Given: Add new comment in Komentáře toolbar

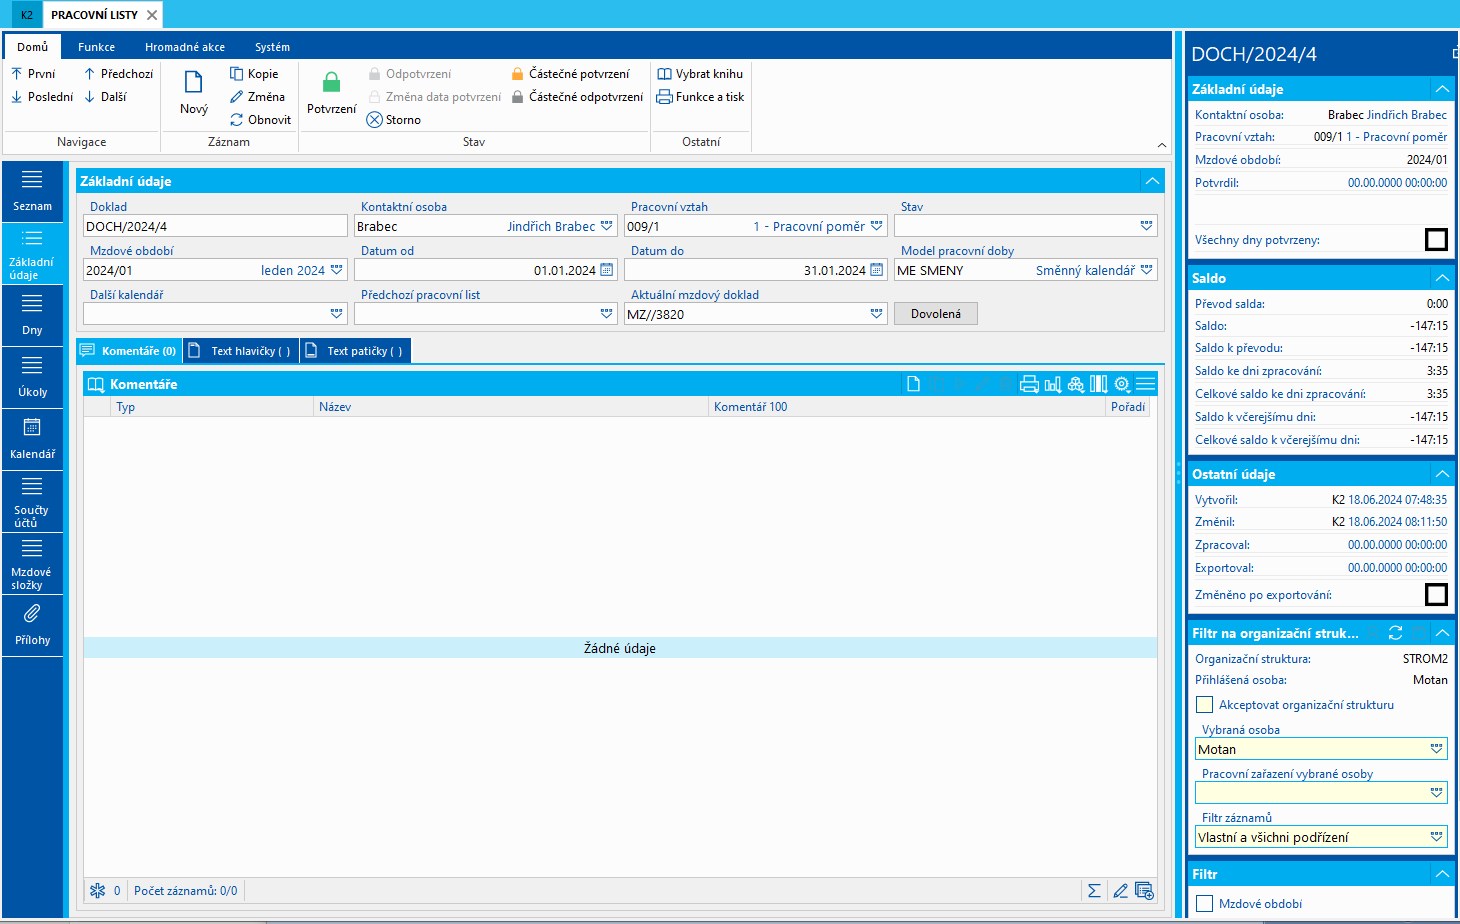Looking at the screenshot, I should click(913, 384).
